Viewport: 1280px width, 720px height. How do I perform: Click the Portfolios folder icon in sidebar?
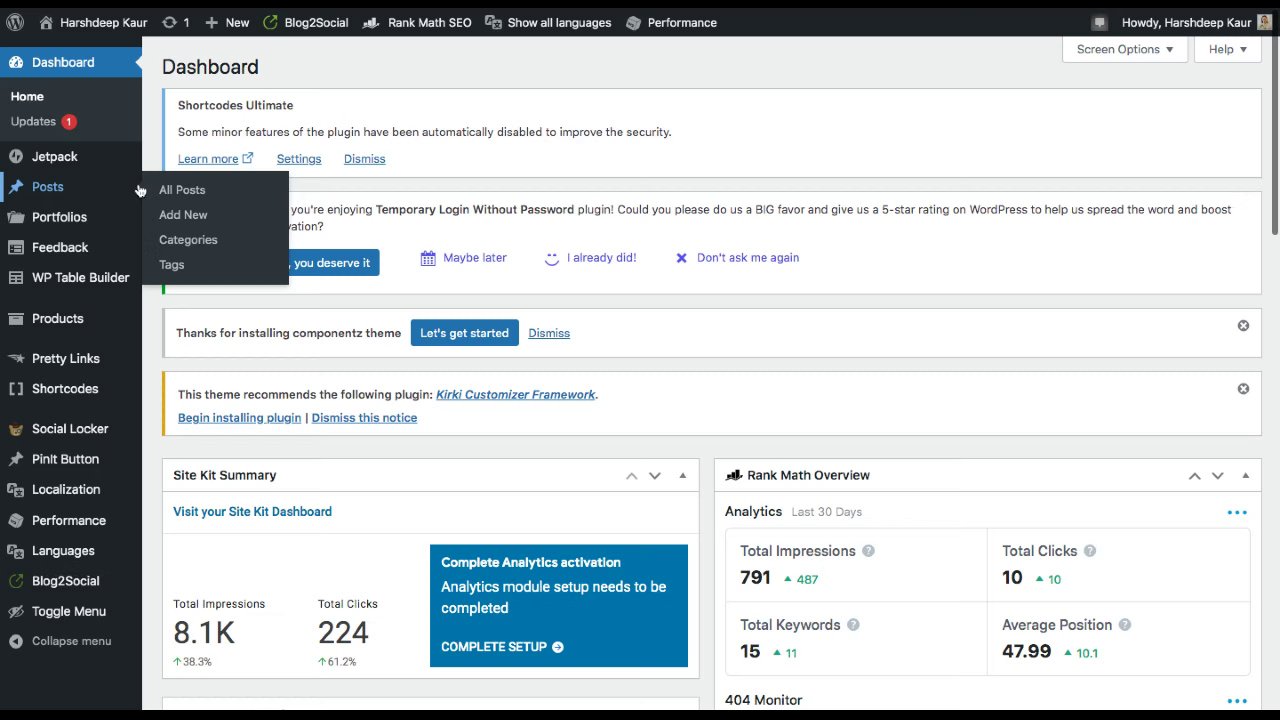16,217
